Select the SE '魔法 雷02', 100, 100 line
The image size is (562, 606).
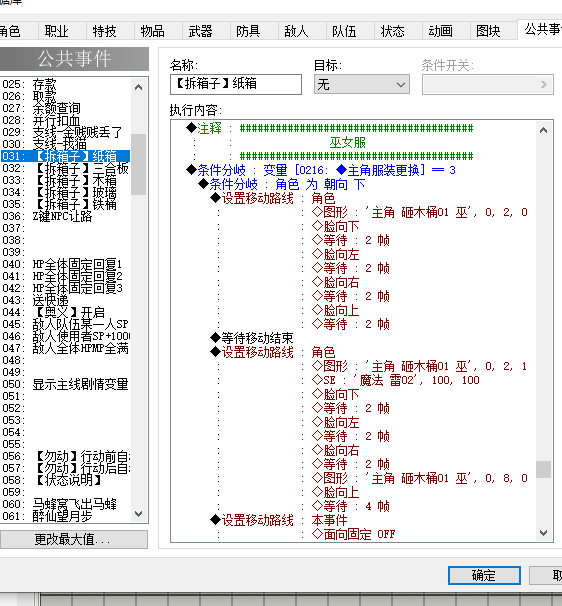pyautogui.click(x=395, y=380)
